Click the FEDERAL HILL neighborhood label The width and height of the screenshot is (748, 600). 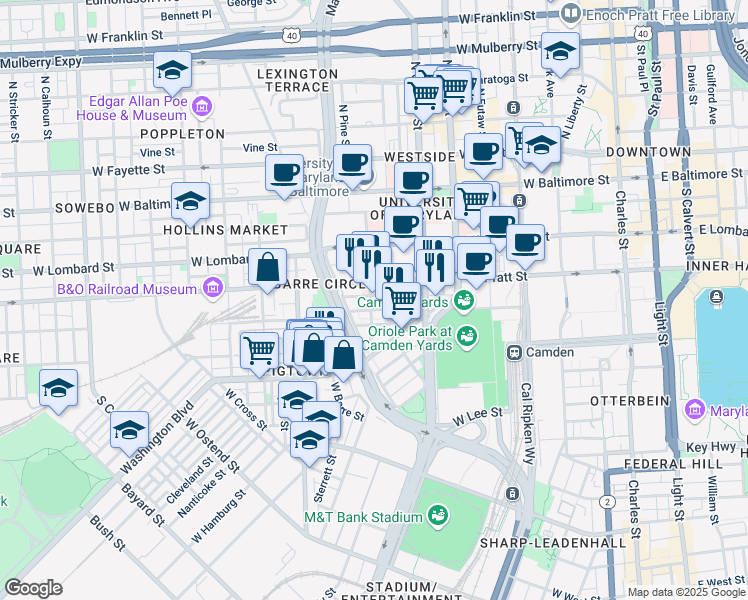[673, 464]
